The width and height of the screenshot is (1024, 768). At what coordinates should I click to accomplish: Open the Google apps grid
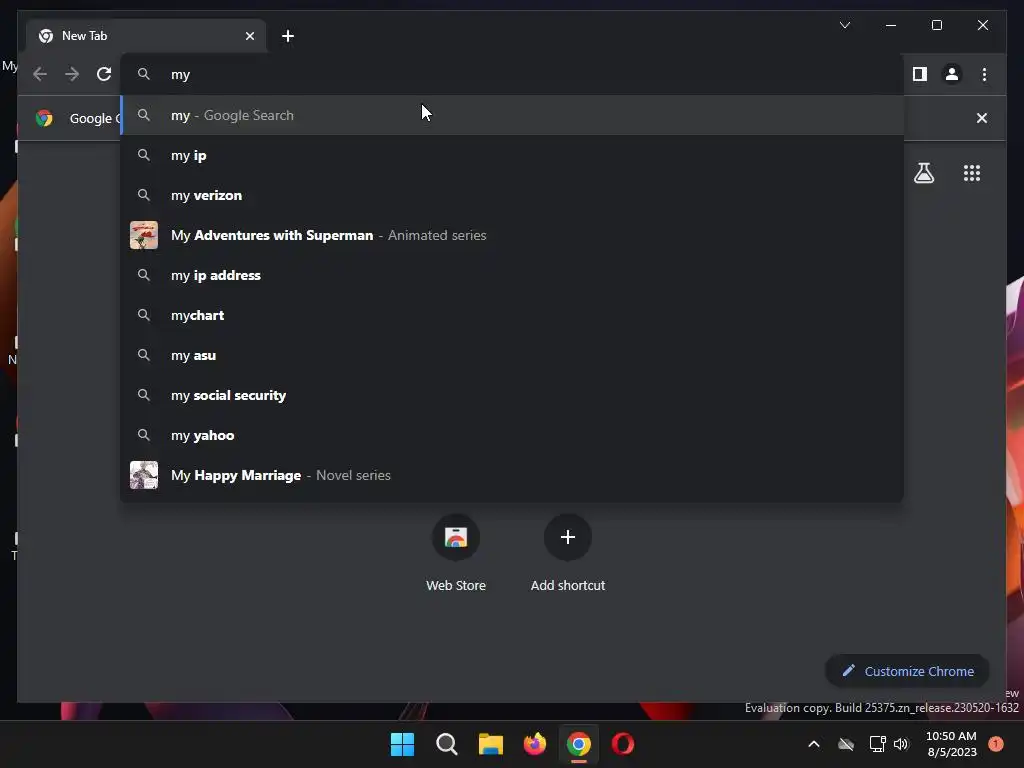(972, 173)
